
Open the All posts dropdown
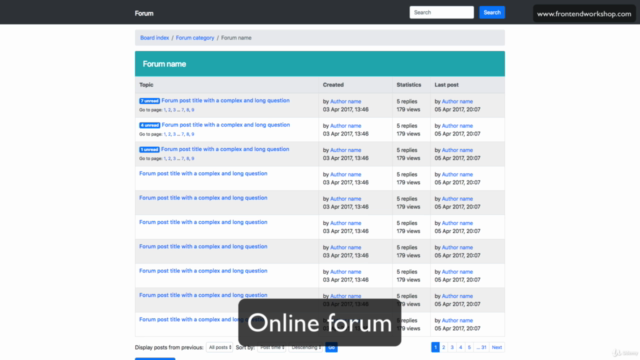click(220, 347)
